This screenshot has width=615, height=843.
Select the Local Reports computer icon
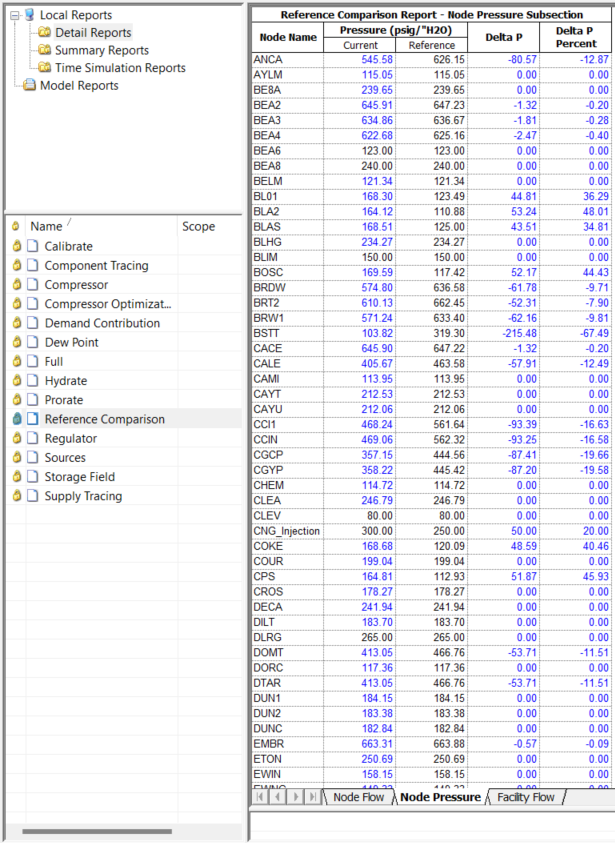[x=30, y=15]
